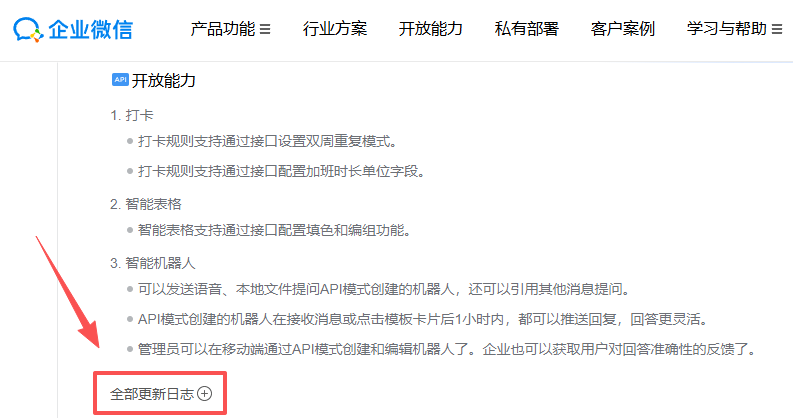The image size is (793, 418).
Task: Expand the 产品功能 dropdown menu
Action: point(230,29)
